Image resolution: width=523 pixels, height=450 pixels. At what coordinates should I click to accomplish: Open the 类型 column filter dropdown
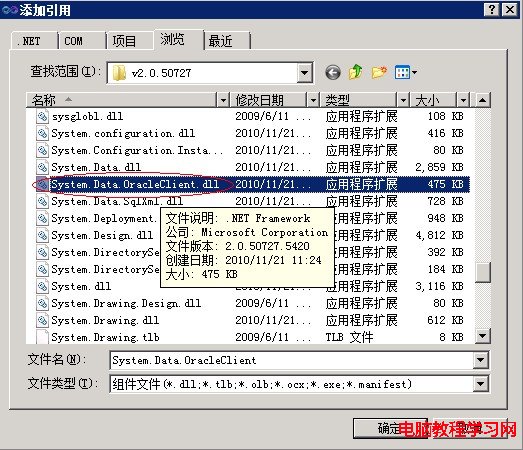(x=403, y=100)
